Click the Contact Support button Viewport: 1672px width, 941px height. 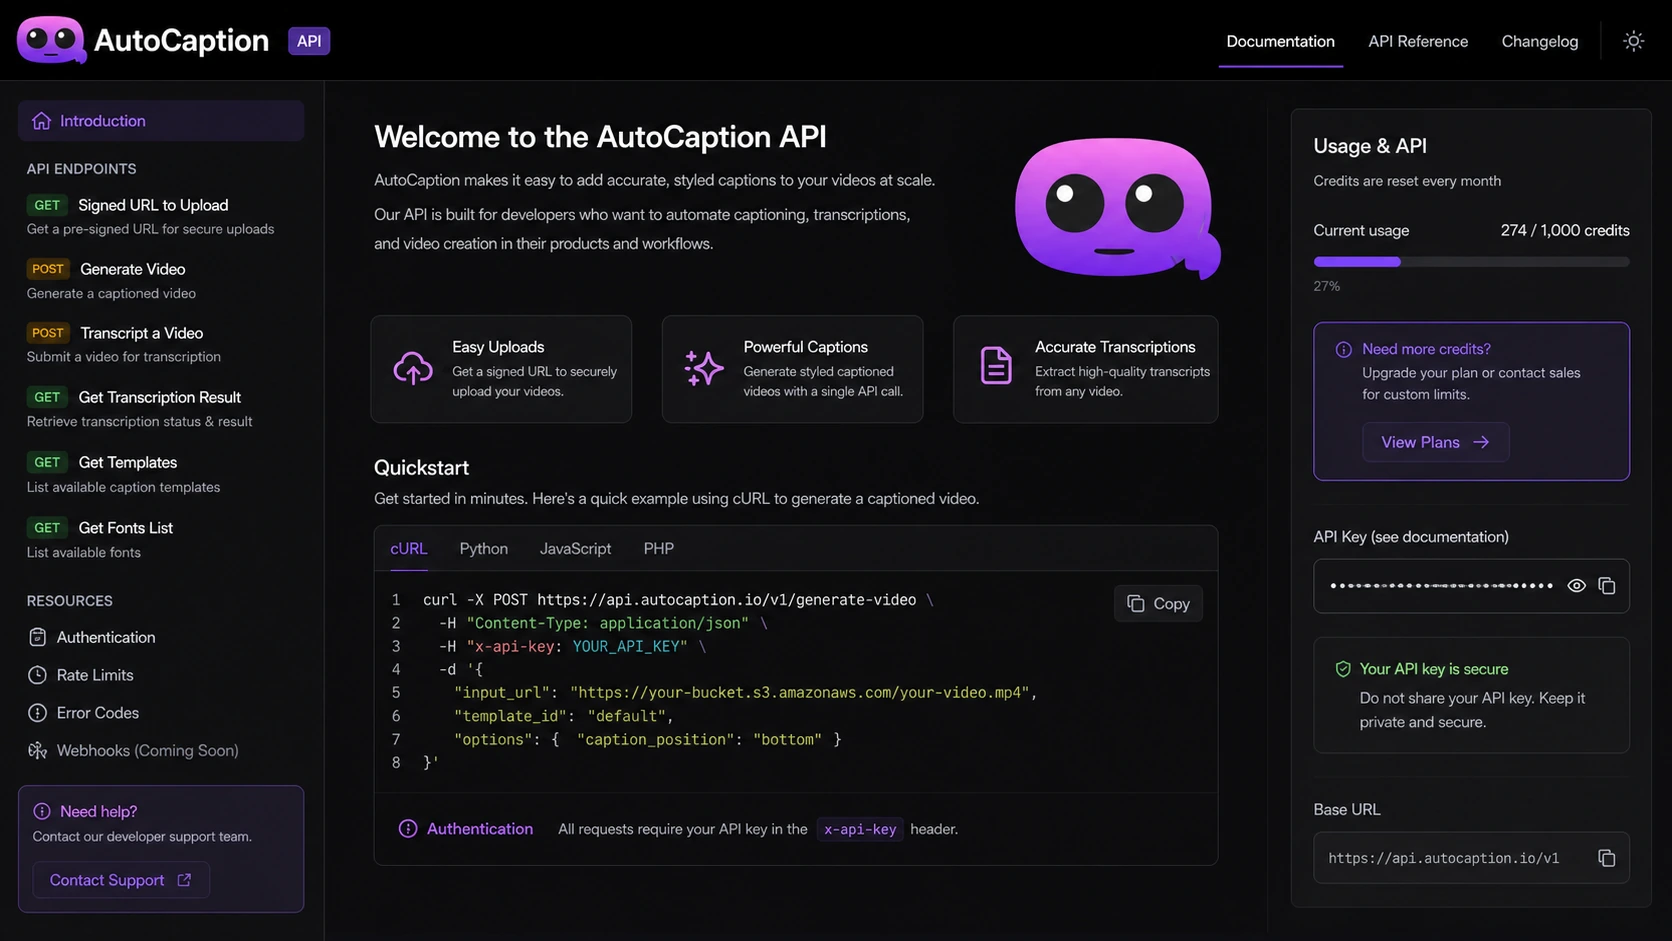click(x=121, y=880)
